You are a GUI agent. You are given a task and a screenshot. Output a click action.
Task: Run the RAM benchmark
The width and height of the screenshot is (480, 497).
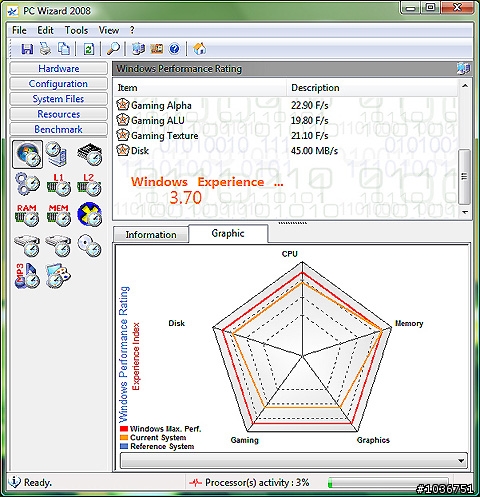click(x=27, y=215)
